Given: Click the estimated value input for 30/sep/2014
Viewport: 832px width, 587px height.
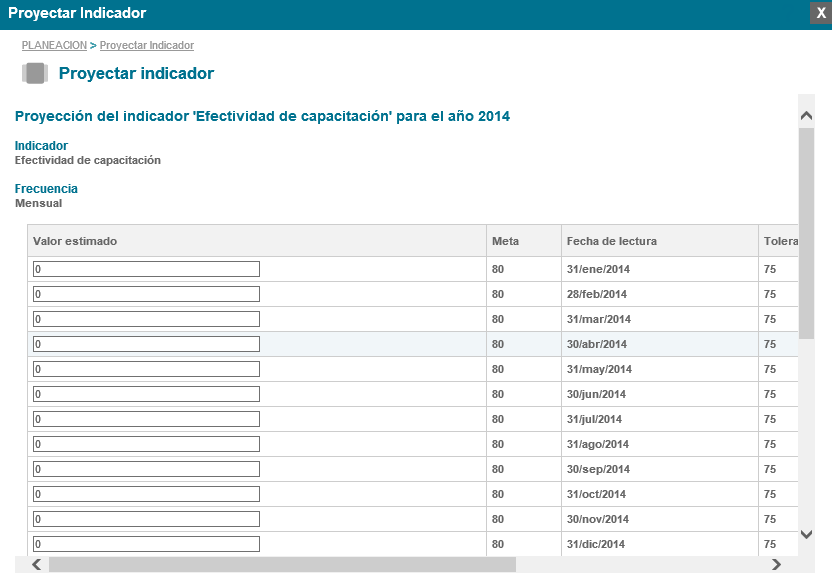Looking at the screenshot, I should [x=146, y=469].
